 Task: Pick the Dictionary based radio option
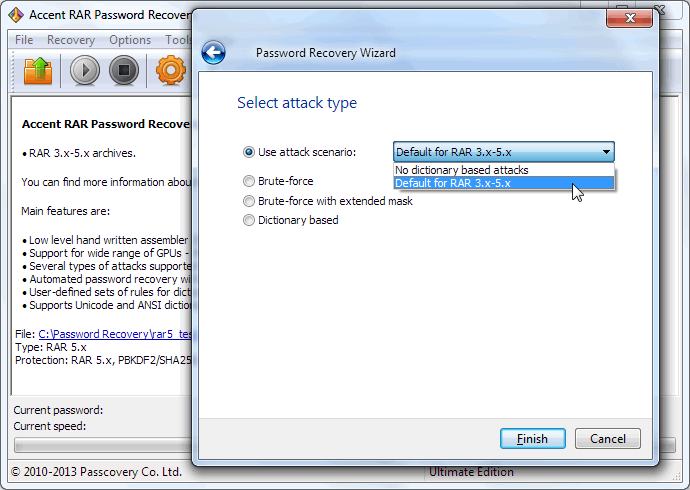click(x=249, y=220)
